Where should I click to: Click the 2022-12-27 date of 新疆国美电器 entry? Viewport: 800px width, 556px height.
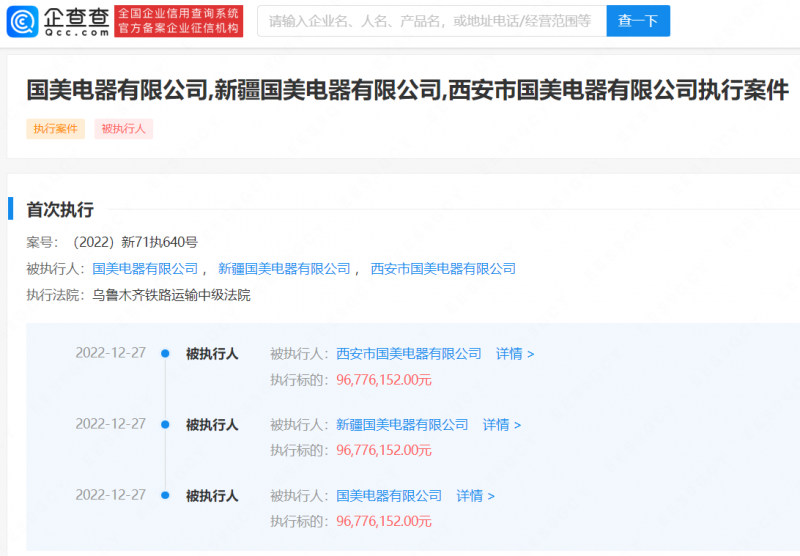pyautogui.click(x=111, y=424)
